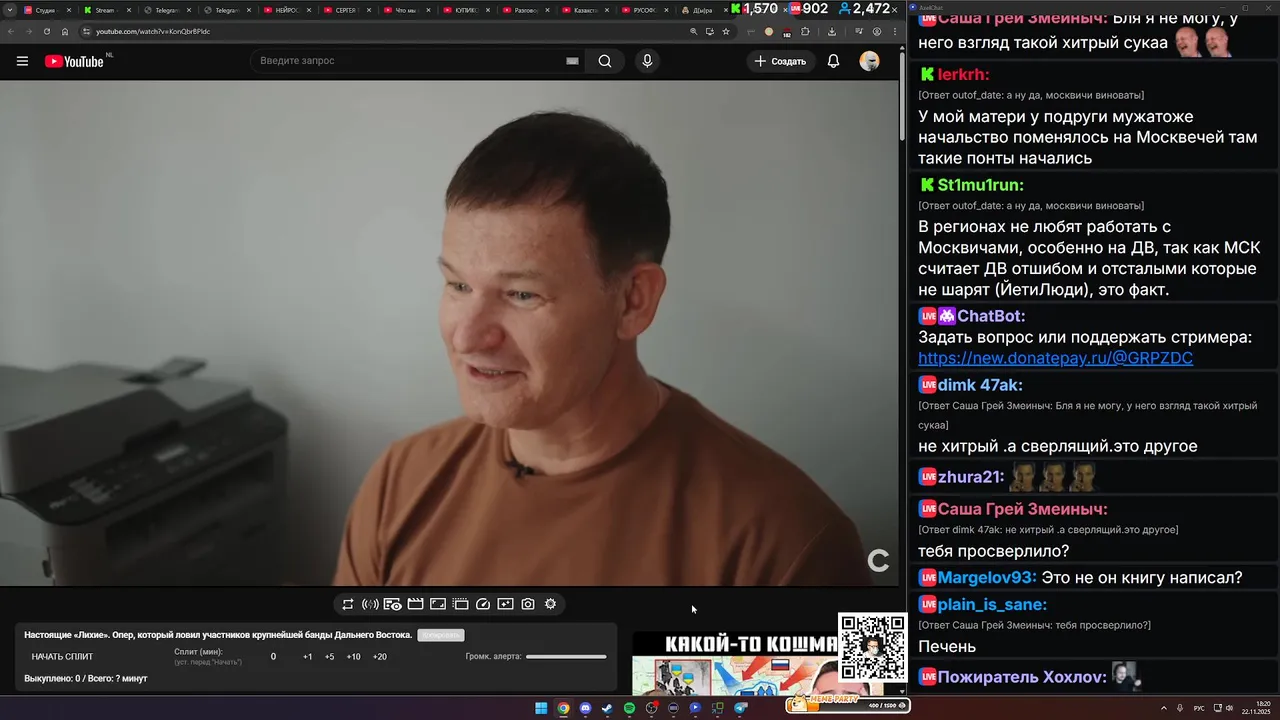Viewport: 1280px width, 720px height.
Task: Click the dashed-frame cinema icon in player toolbar
Action: pyautogui.click(x=460, y=604)
